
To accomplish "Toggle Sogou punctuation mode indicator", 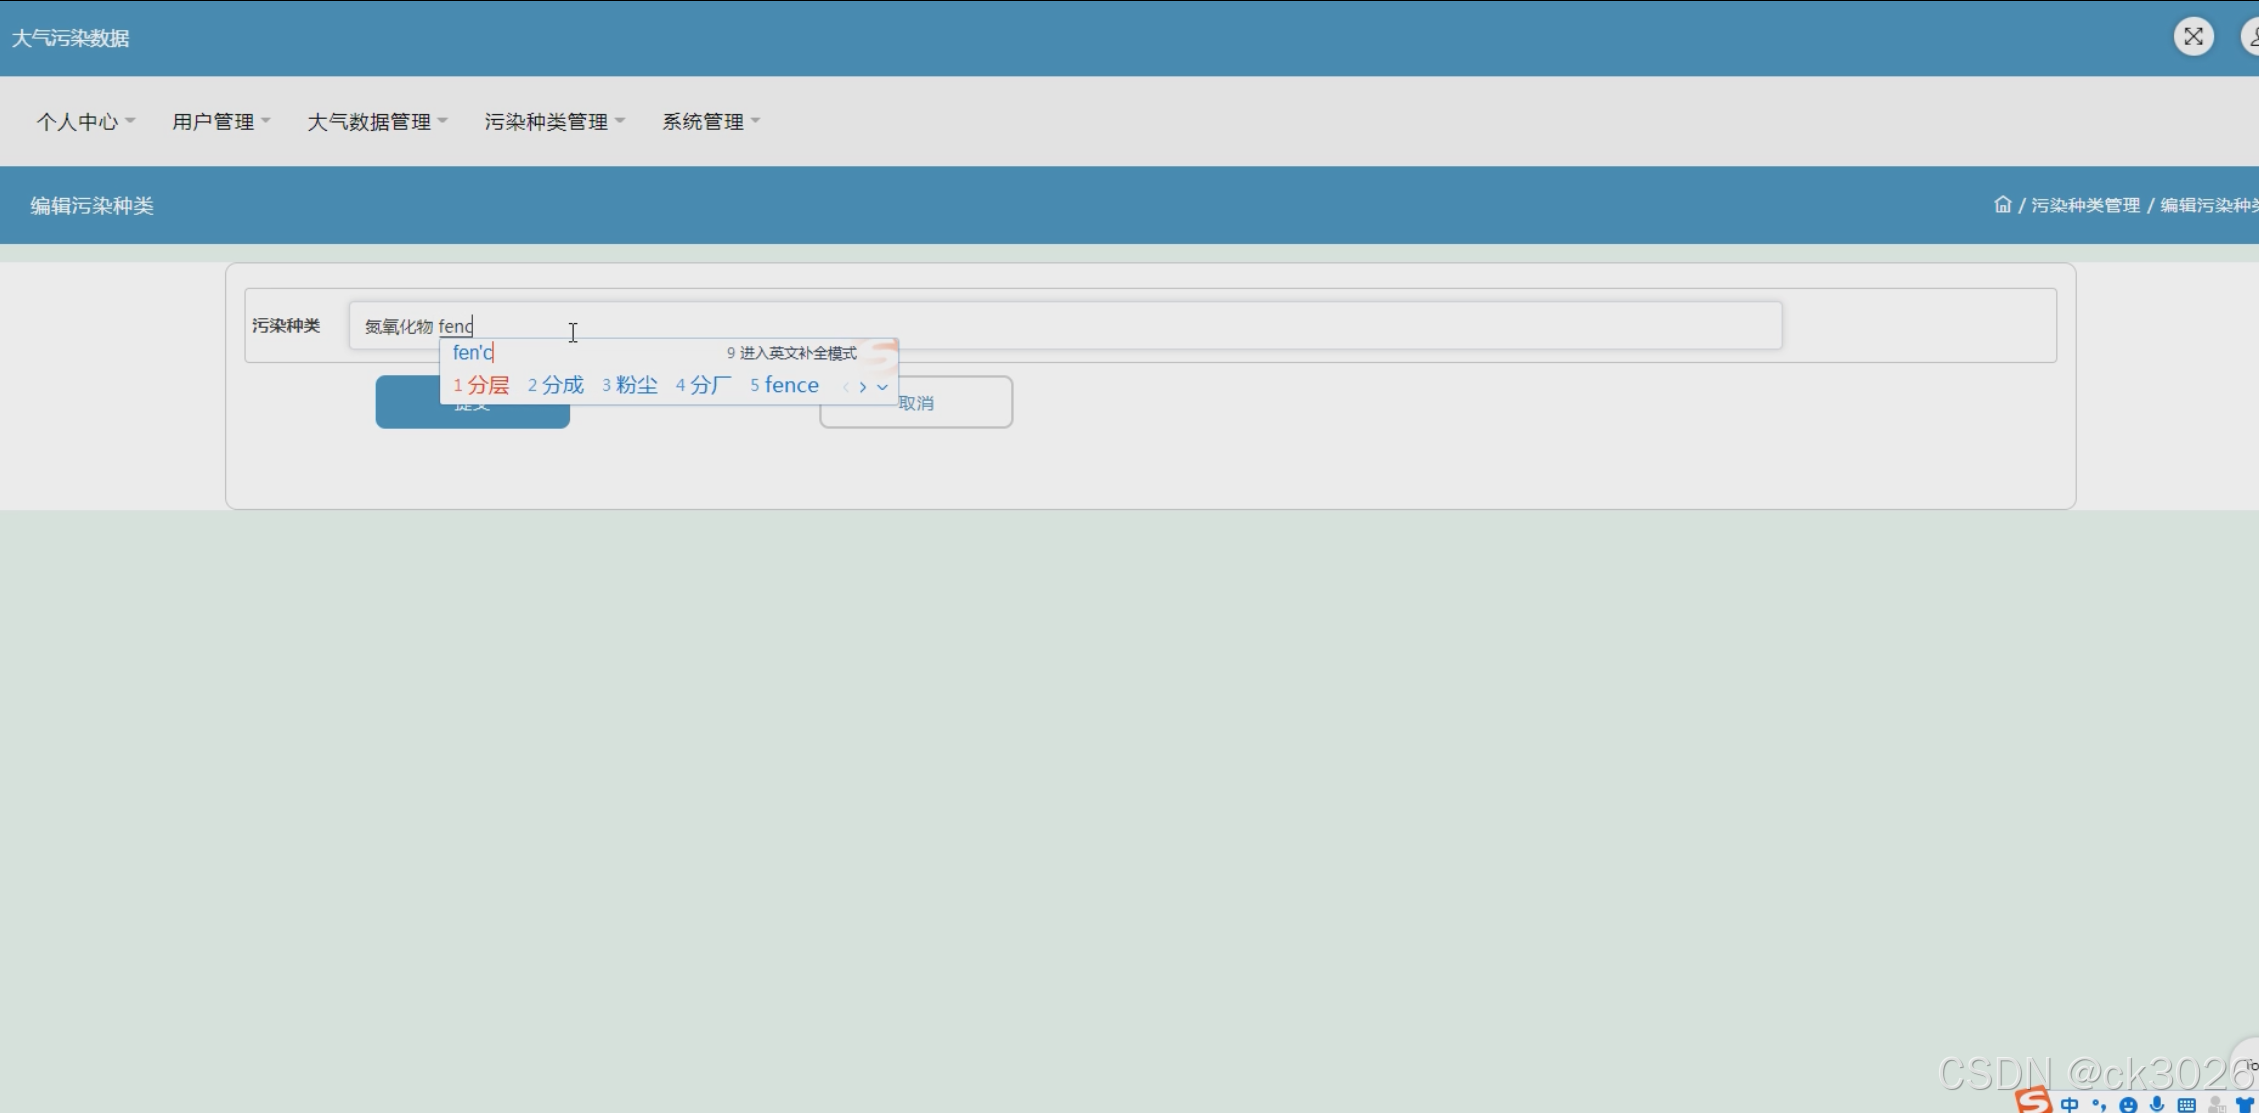I will pos(2099,1105).
